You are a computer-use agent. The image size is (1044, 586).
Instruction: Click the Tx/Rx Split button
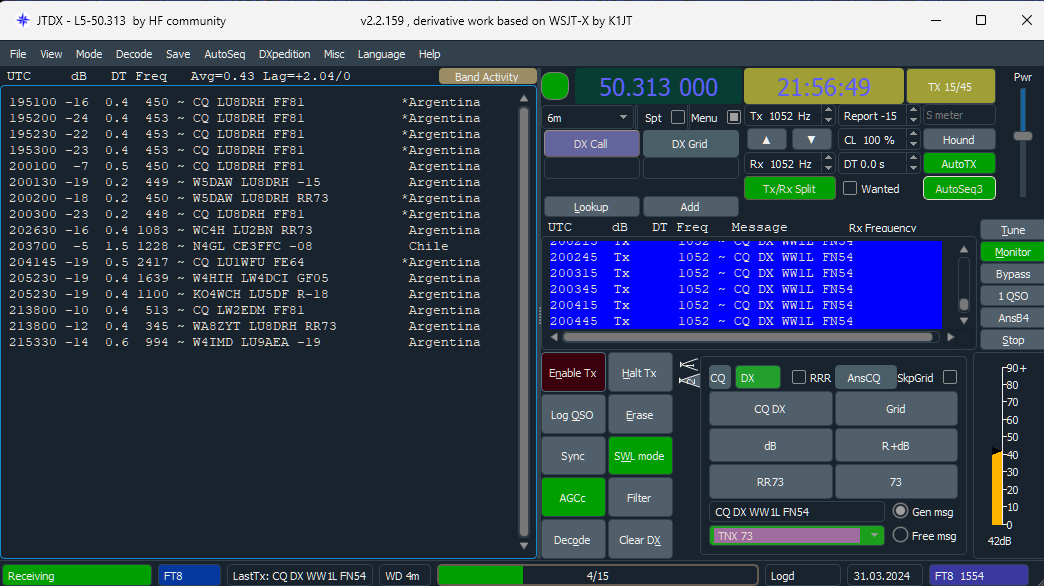pyautogui.click(x=789, y=188)
